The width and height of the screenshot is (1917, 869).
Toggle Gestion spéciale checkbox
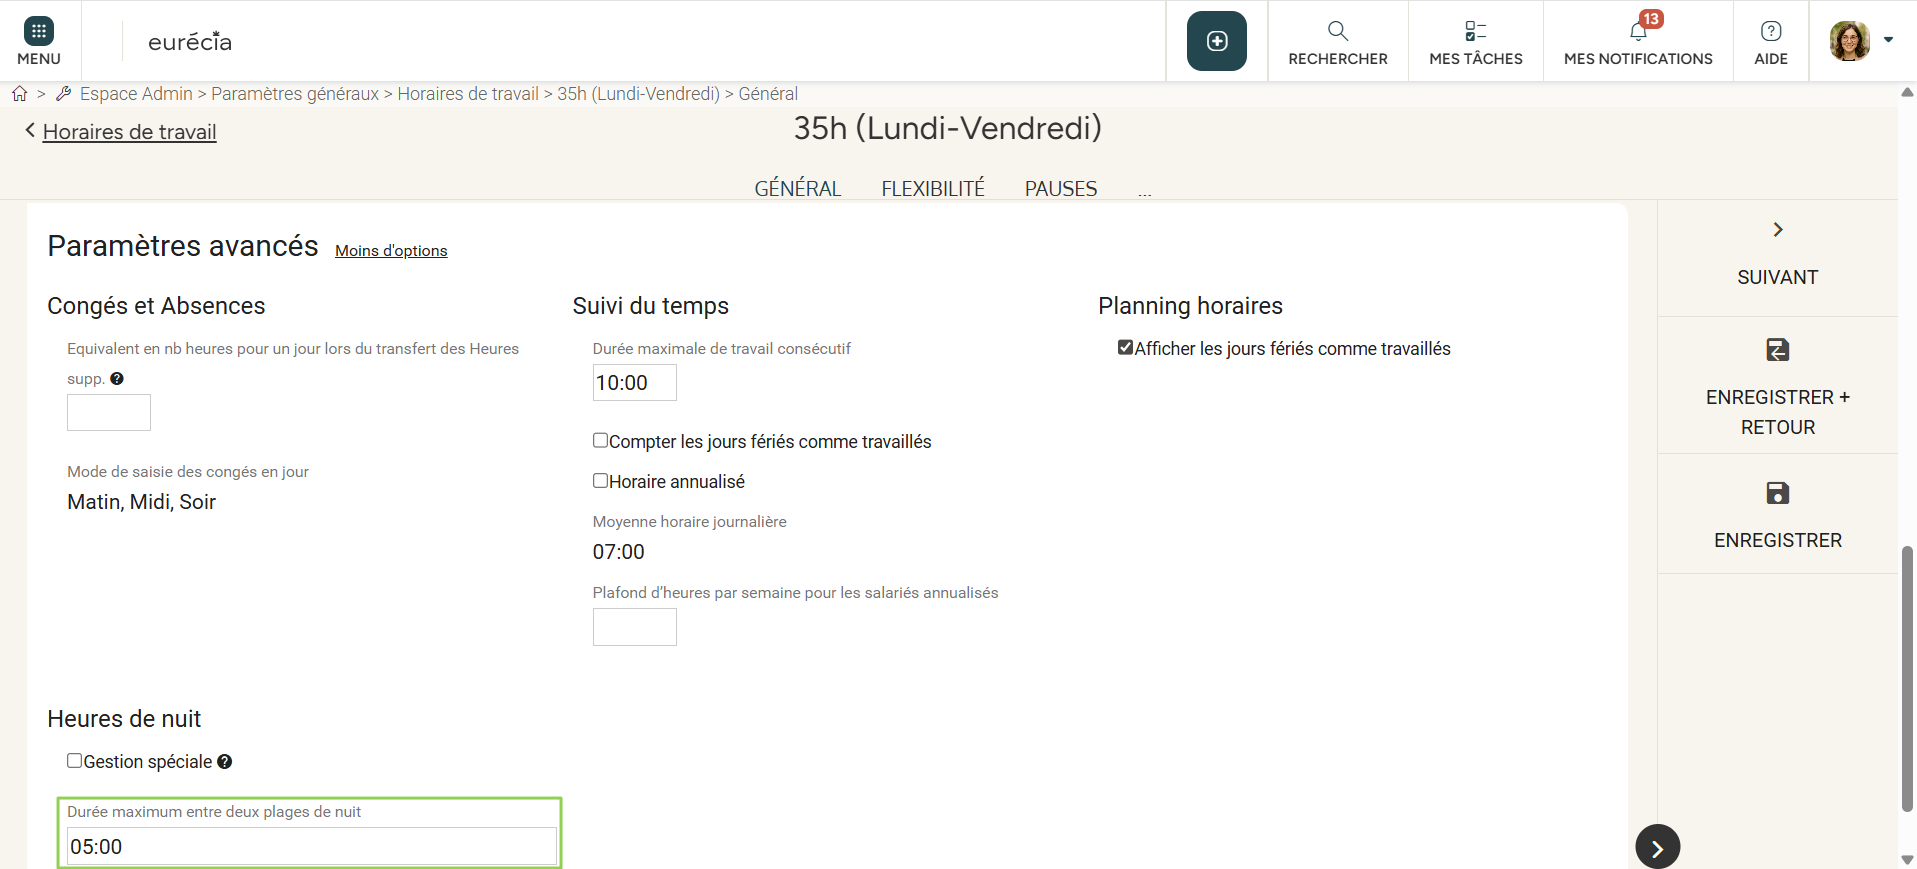(x=75, y=761)
